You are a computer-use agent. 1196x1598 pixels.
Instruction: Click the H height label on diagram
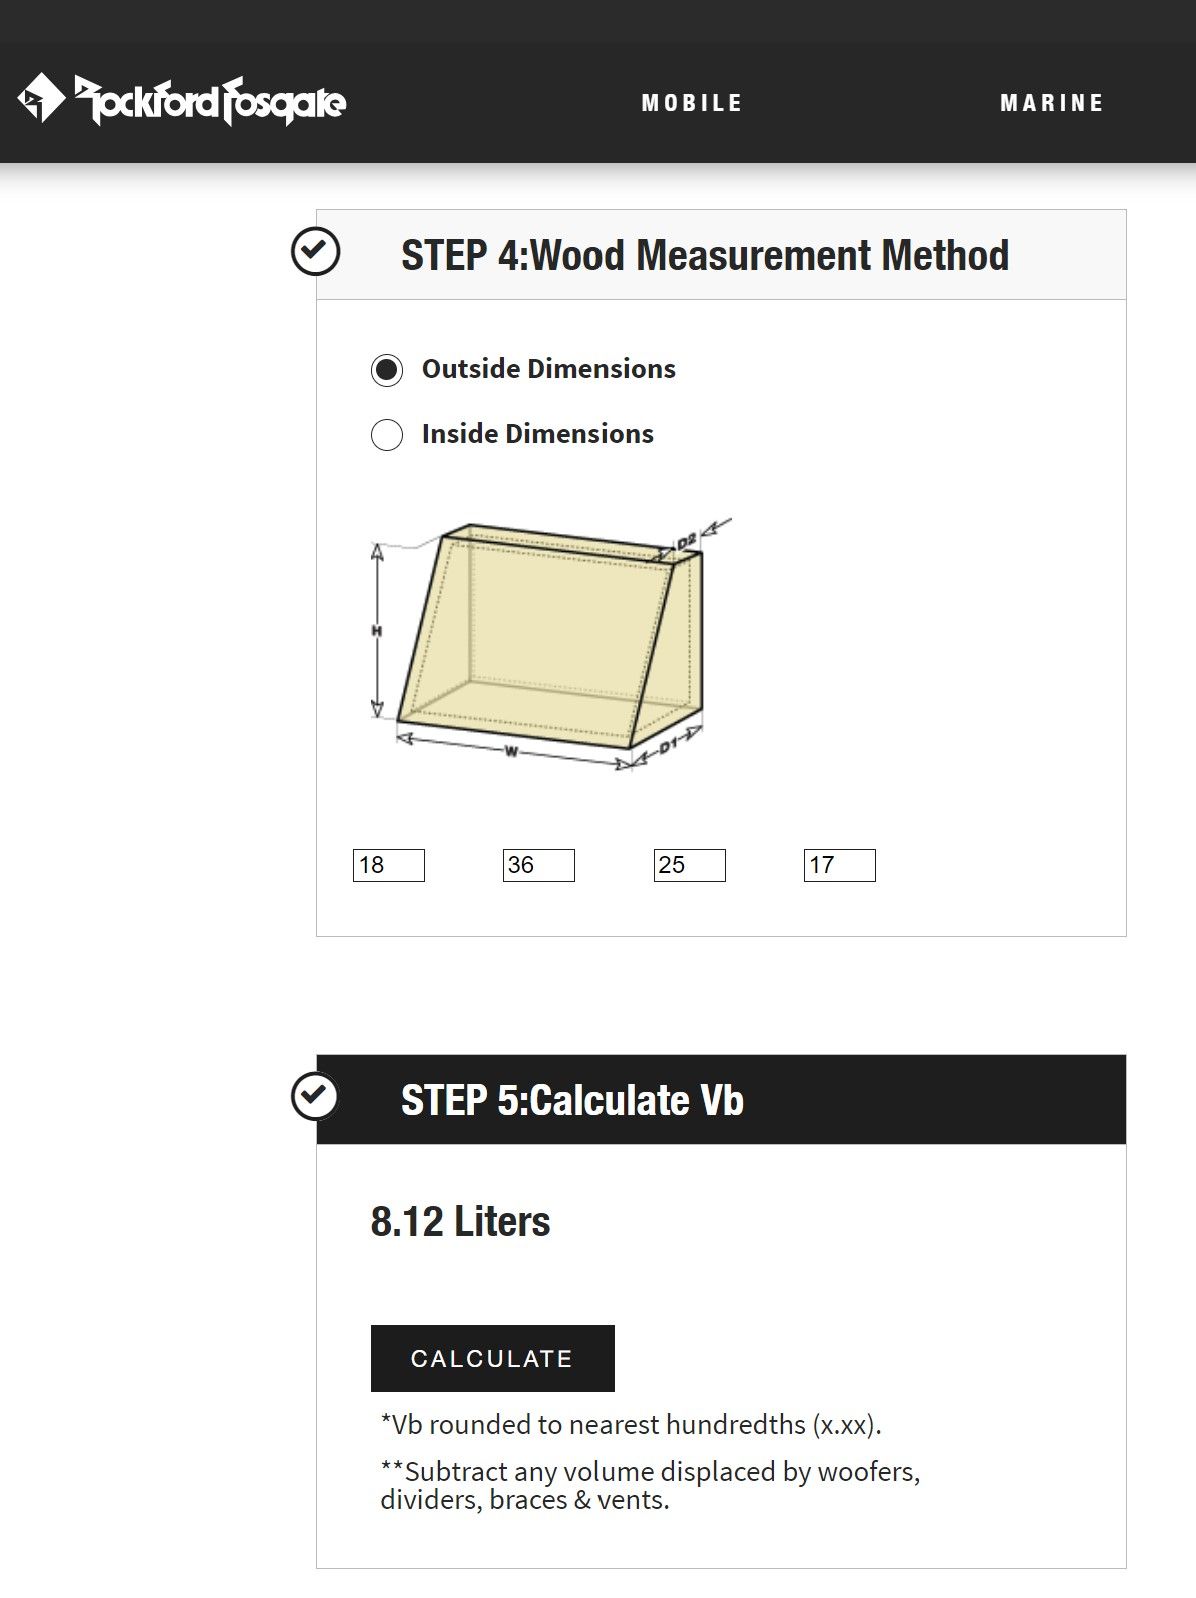point(377,631)
